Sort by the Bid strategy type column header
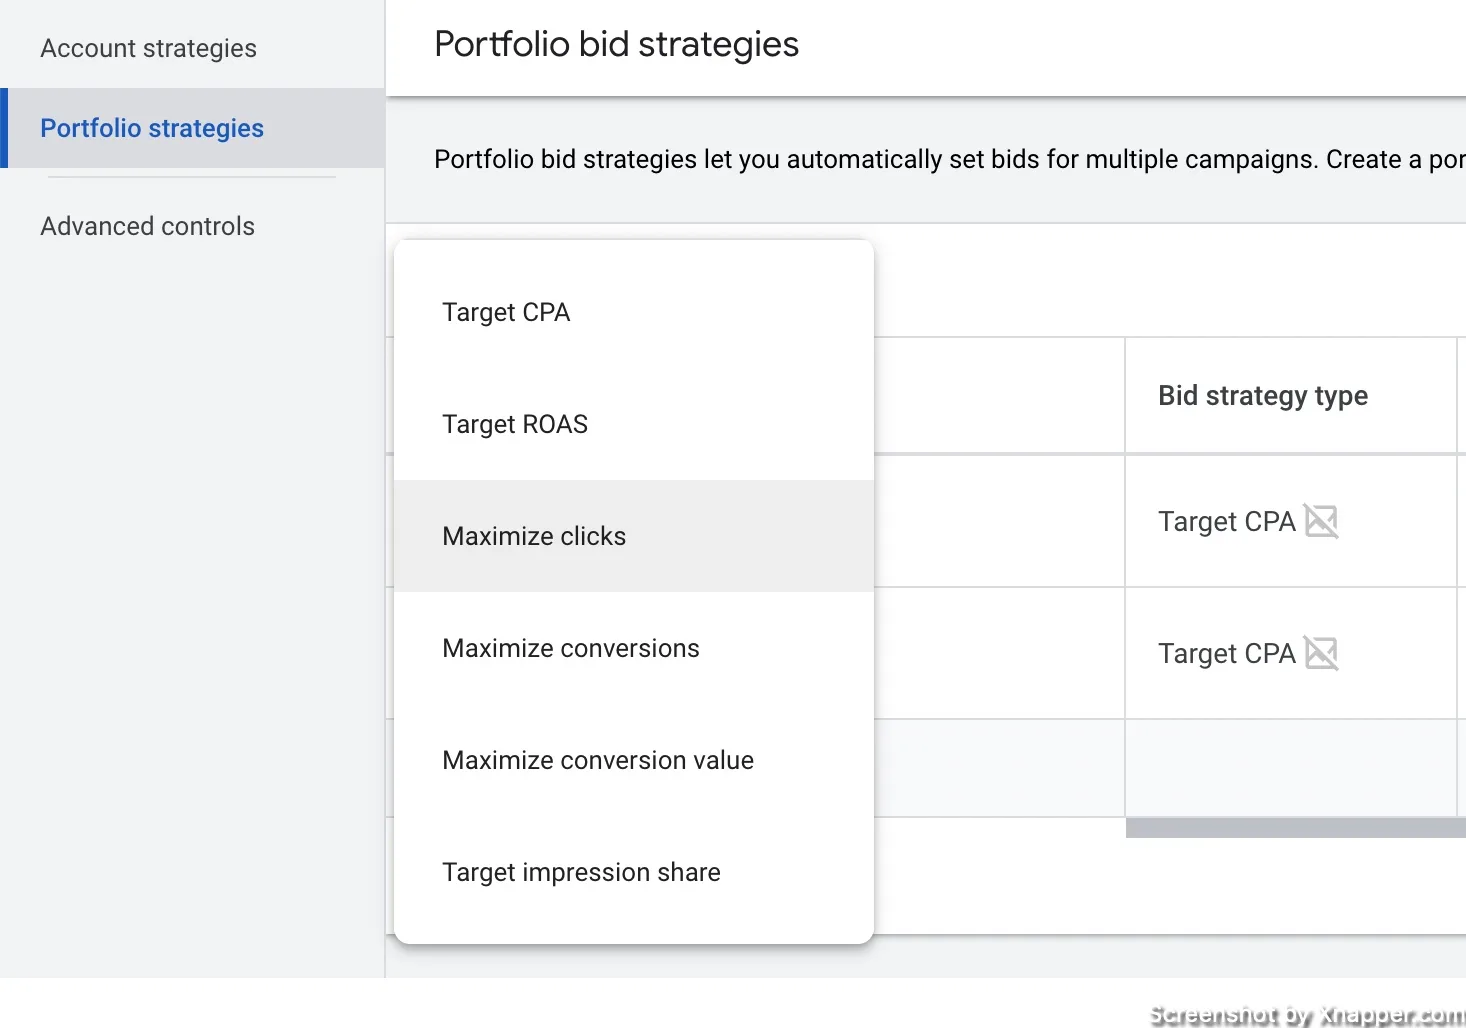1466x1028 pixels. click(x=1262, y=396)
